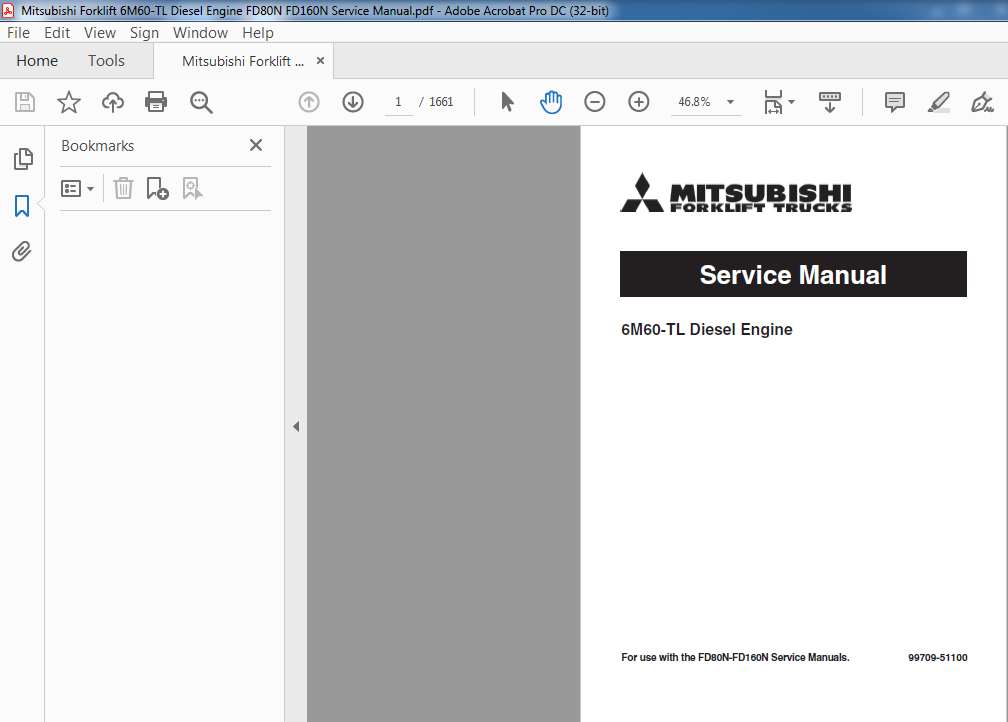
Task: Click the Mitsubishi Forklift Trucks logo
Action: pyautogui.click(x=735, y=193)
